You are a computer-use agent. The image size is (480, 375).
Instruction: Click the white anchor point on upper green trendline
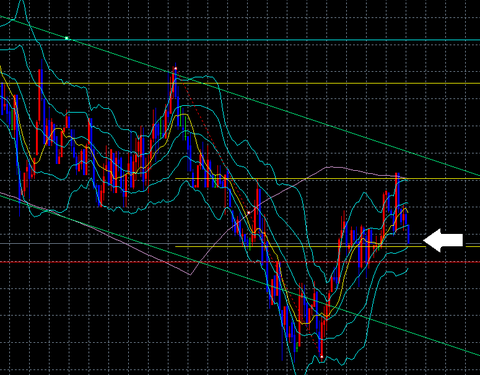[67, 38]
